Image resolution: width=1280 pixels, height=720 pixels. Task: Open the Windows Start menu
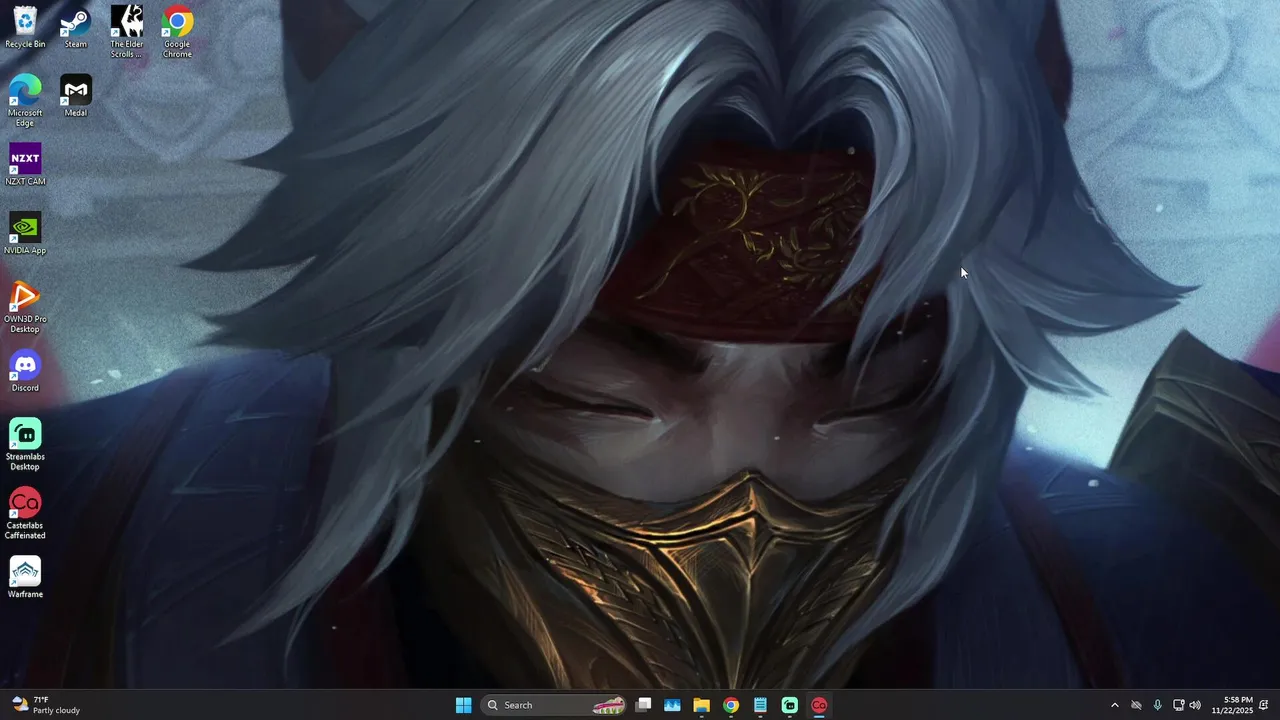coord(464,705)
